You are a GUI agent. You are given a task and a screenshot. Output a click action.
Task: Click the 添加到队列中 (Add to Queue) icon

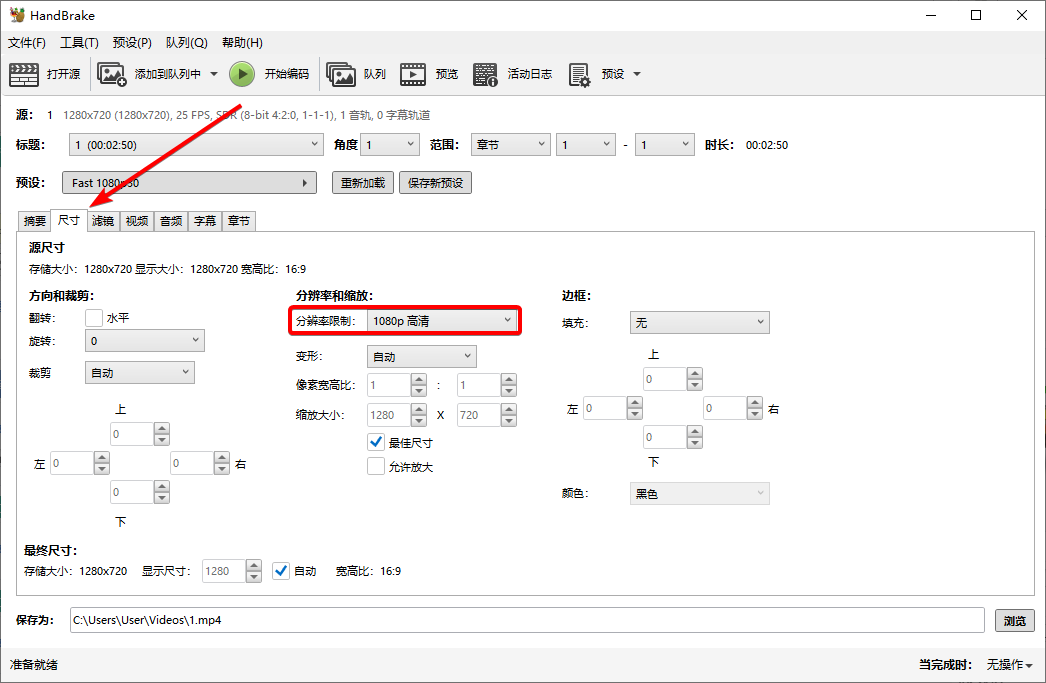[111, 73]
